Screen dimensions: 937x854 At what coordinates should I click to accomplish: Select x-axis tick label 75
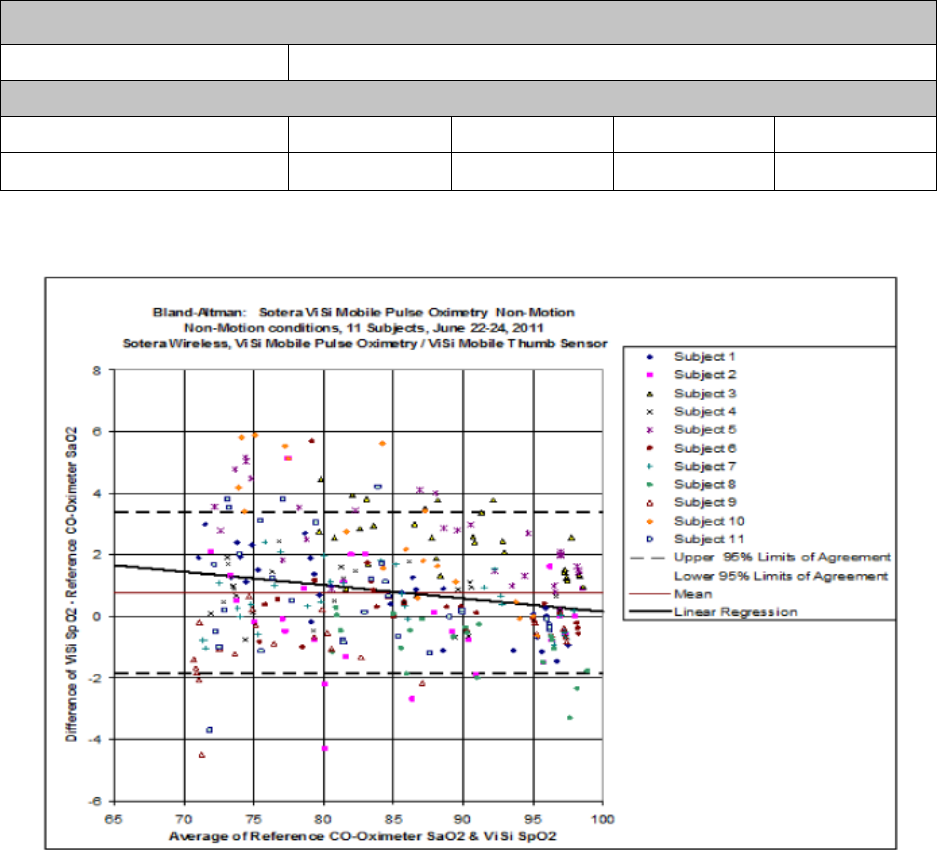click(x=253, y=819)
